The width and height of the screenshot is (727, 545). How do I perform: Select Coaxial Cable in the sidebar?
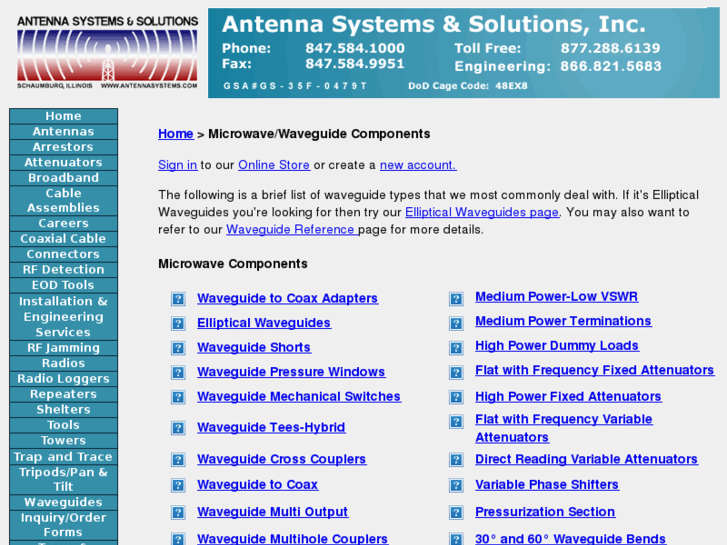pos(64,238)
